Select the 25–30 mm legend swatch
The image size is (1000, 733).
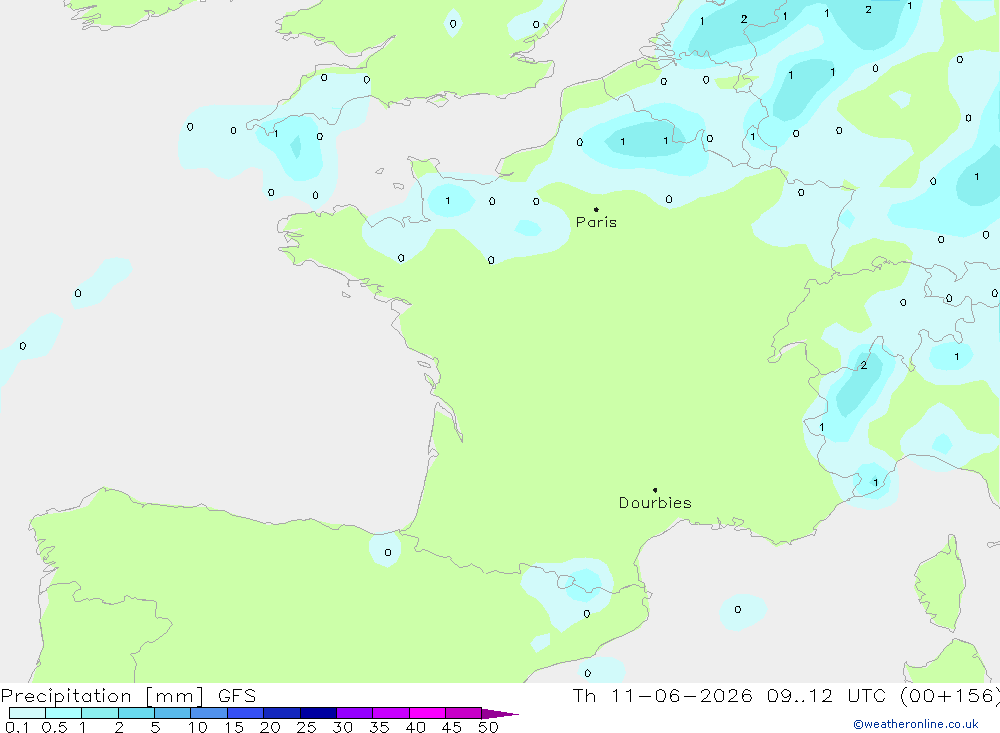pos(318,713)
